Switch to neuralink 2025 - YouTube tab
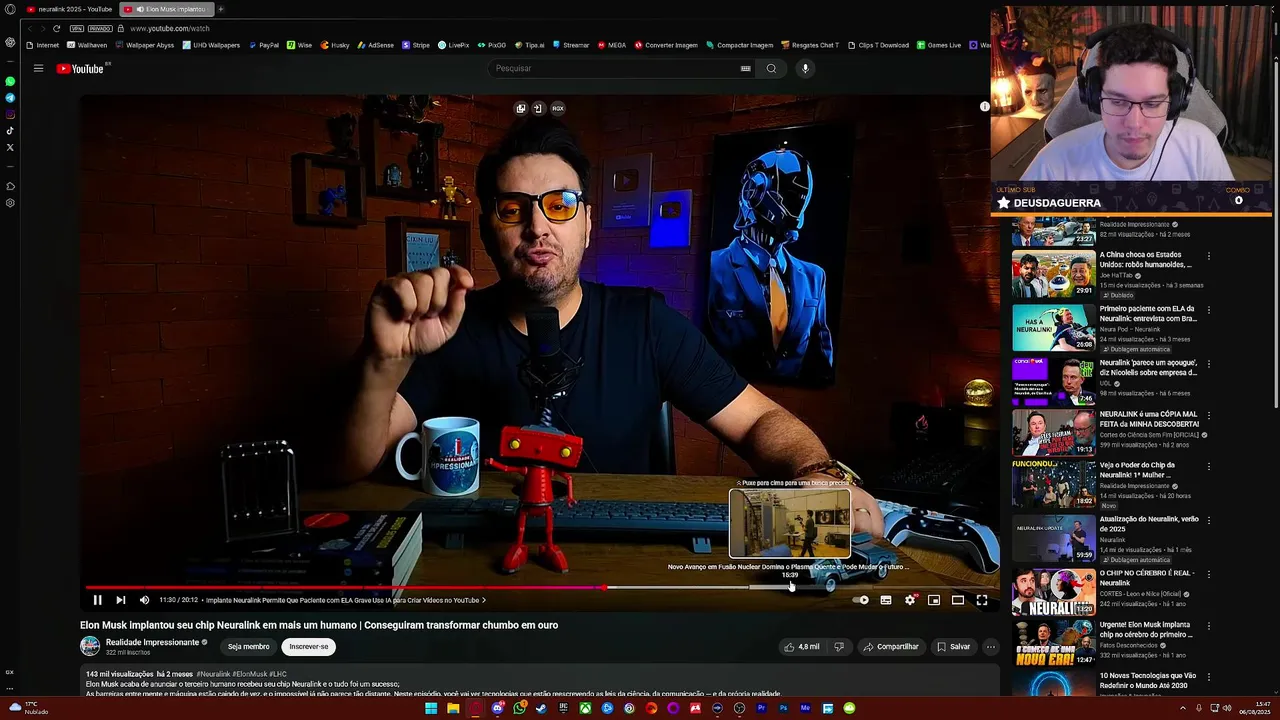1280x720 pixels. click(70, 9)
